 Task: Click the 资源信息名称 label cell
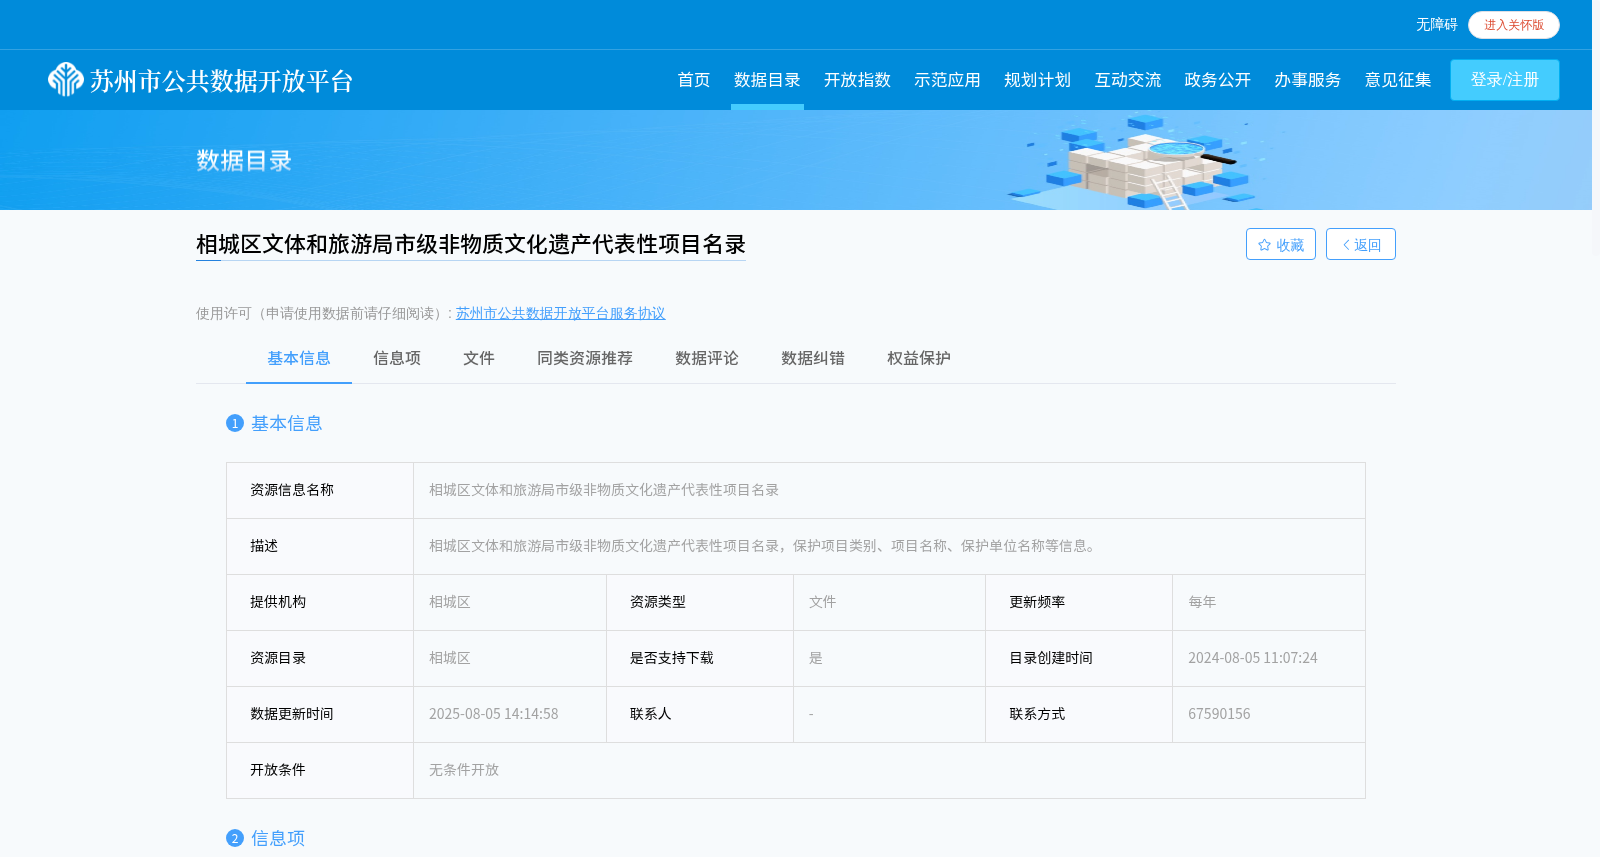320,490
